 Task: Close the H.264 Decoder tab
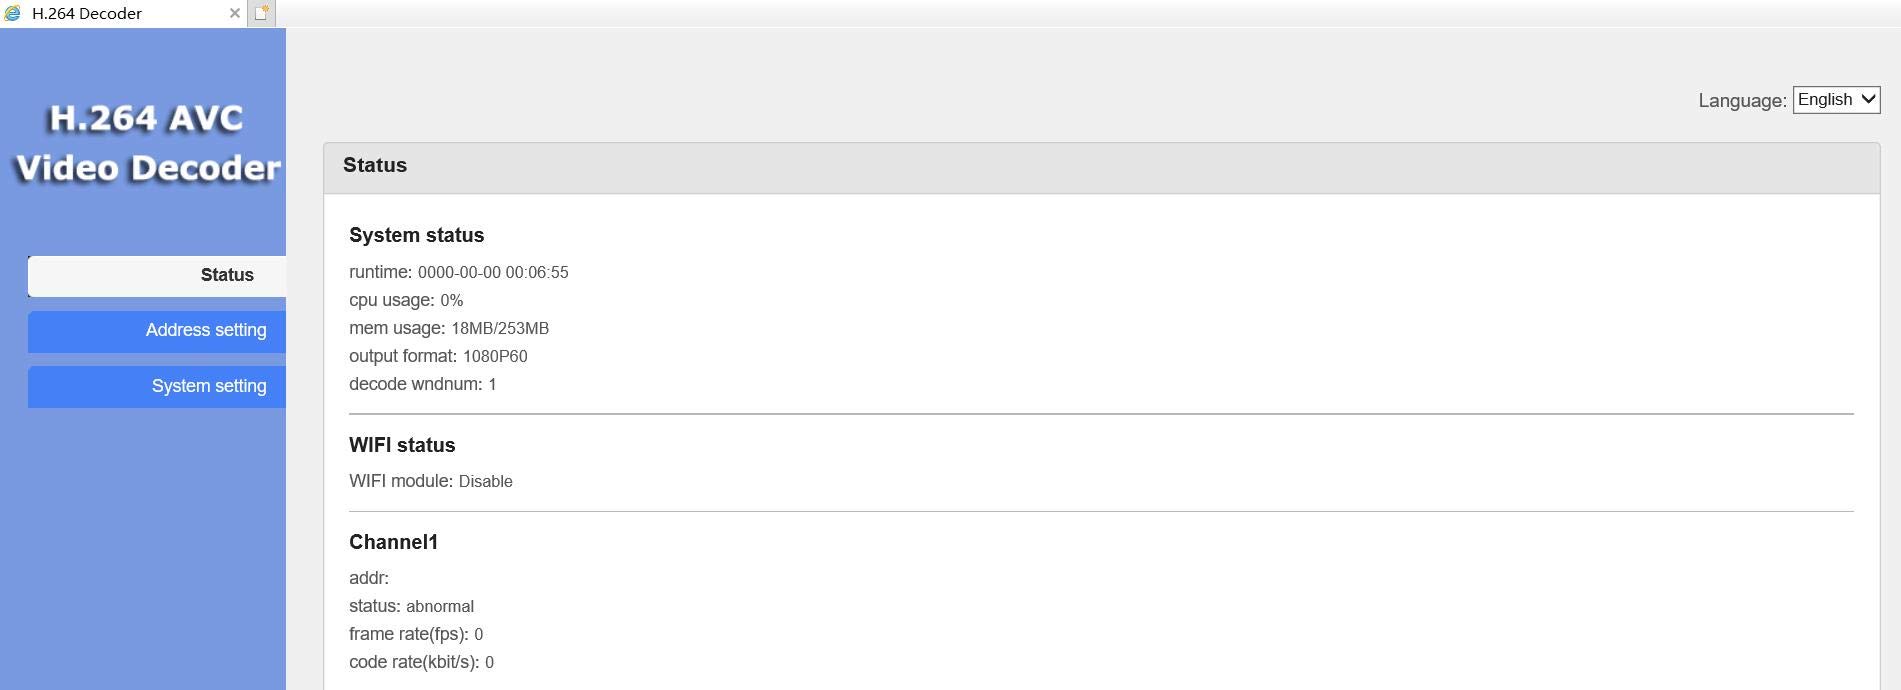[x=235, y=13]
